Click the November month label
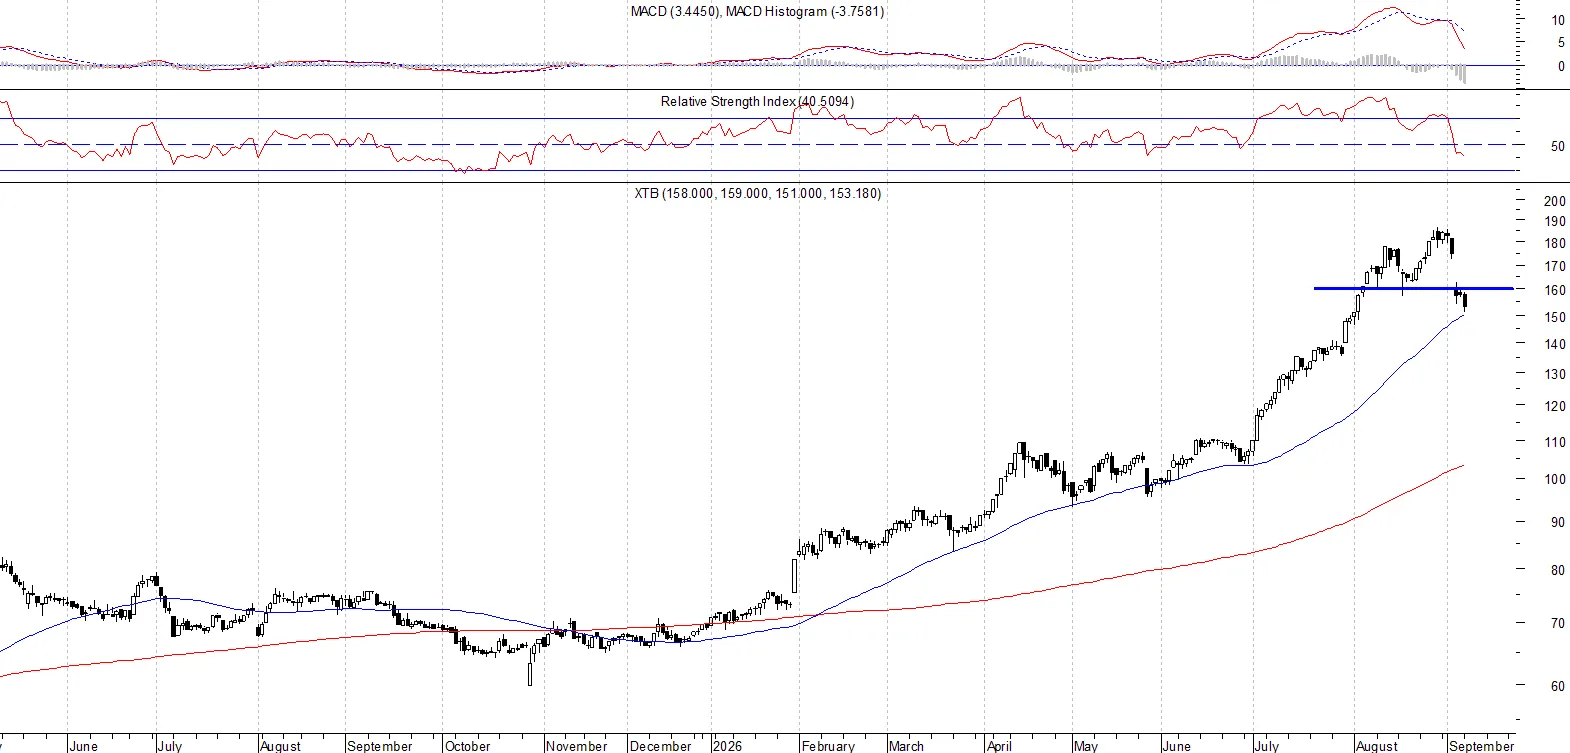 tap(576, 745)
